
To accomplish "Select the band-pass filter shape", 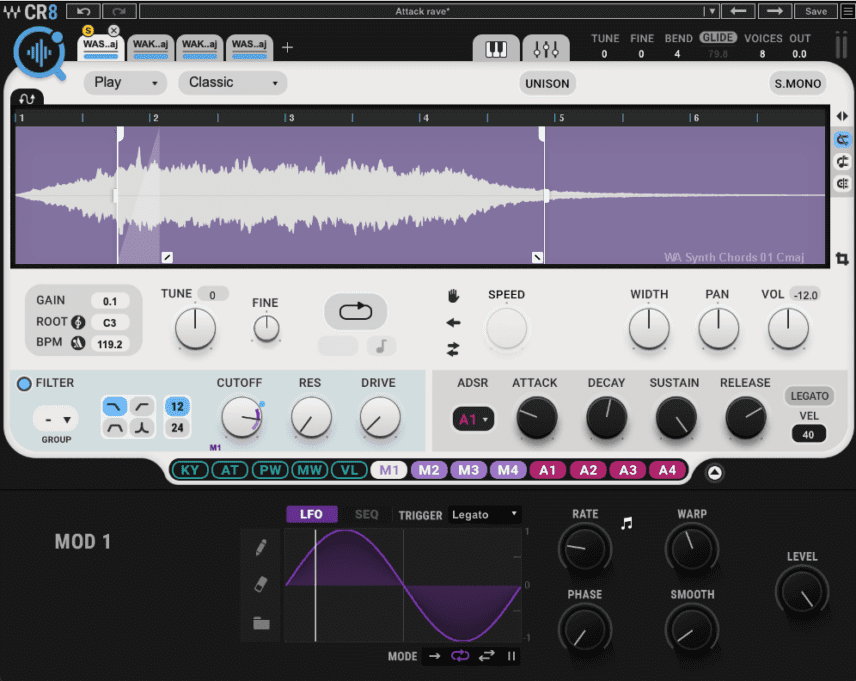I will [x=115, y=428].
